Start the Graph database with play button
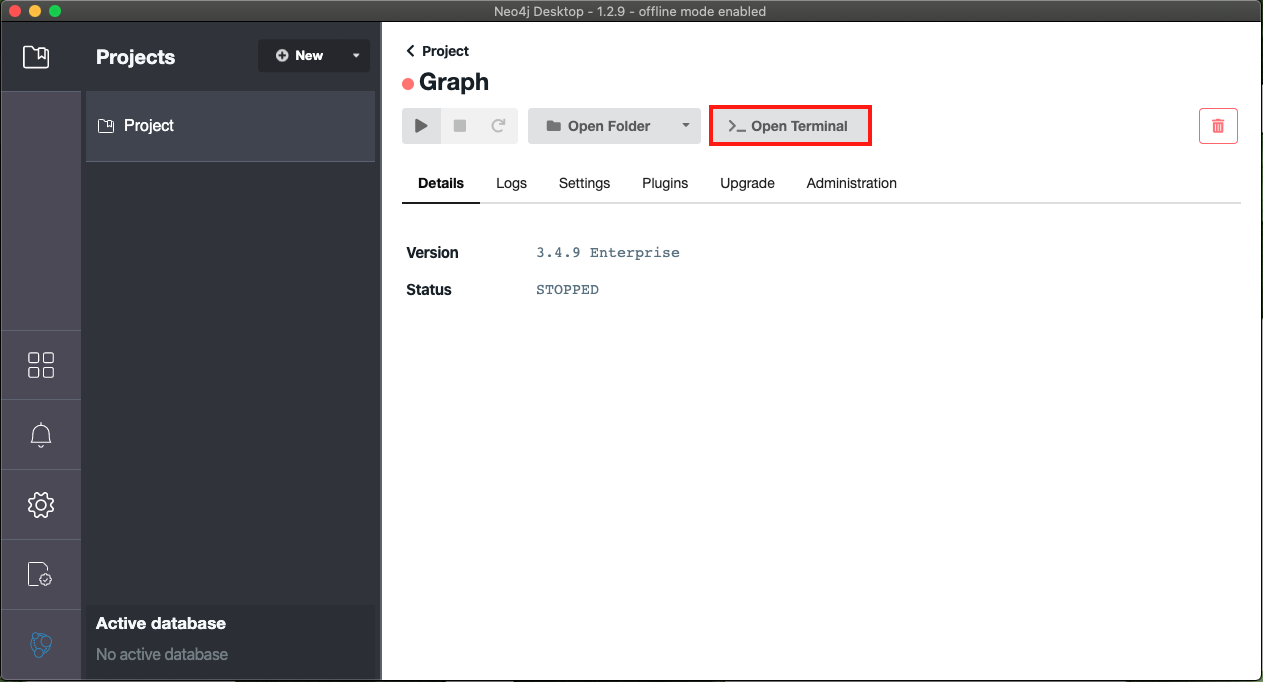The image size is (1263, 682). 421,126
